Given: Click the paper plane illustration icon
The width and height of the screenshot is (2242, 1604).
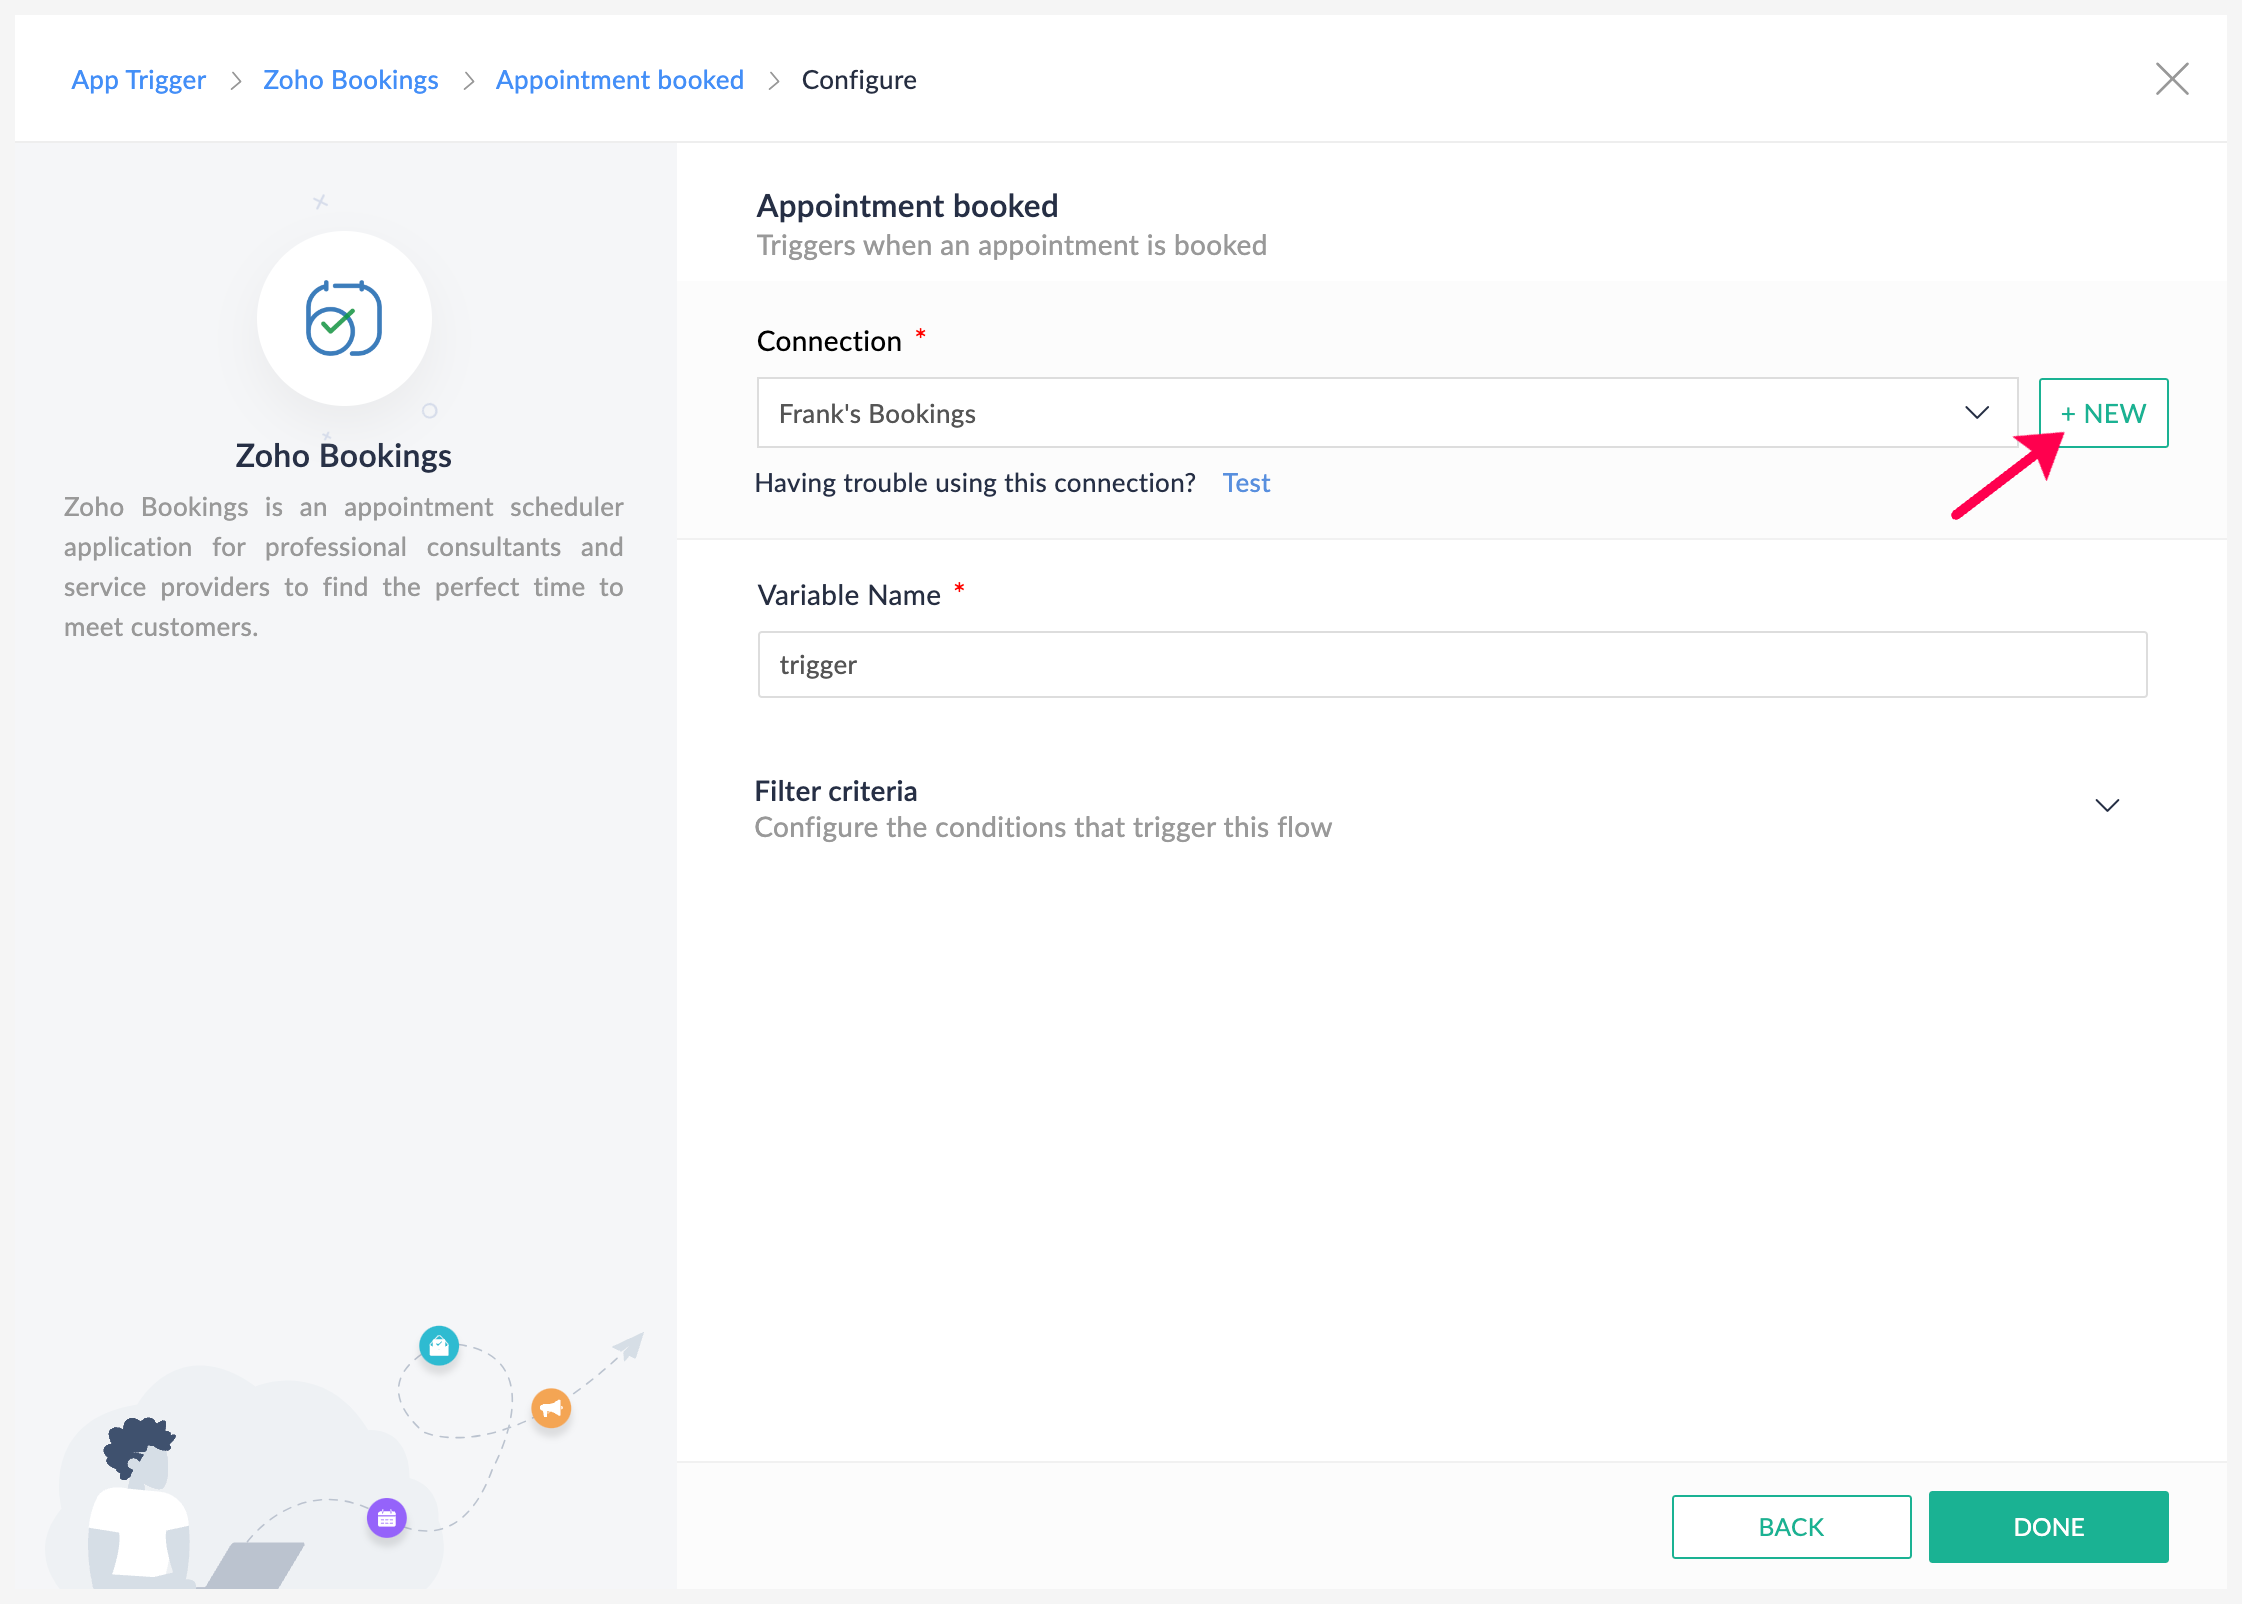Looking at the screenshot, I should tap(629, 1347).
